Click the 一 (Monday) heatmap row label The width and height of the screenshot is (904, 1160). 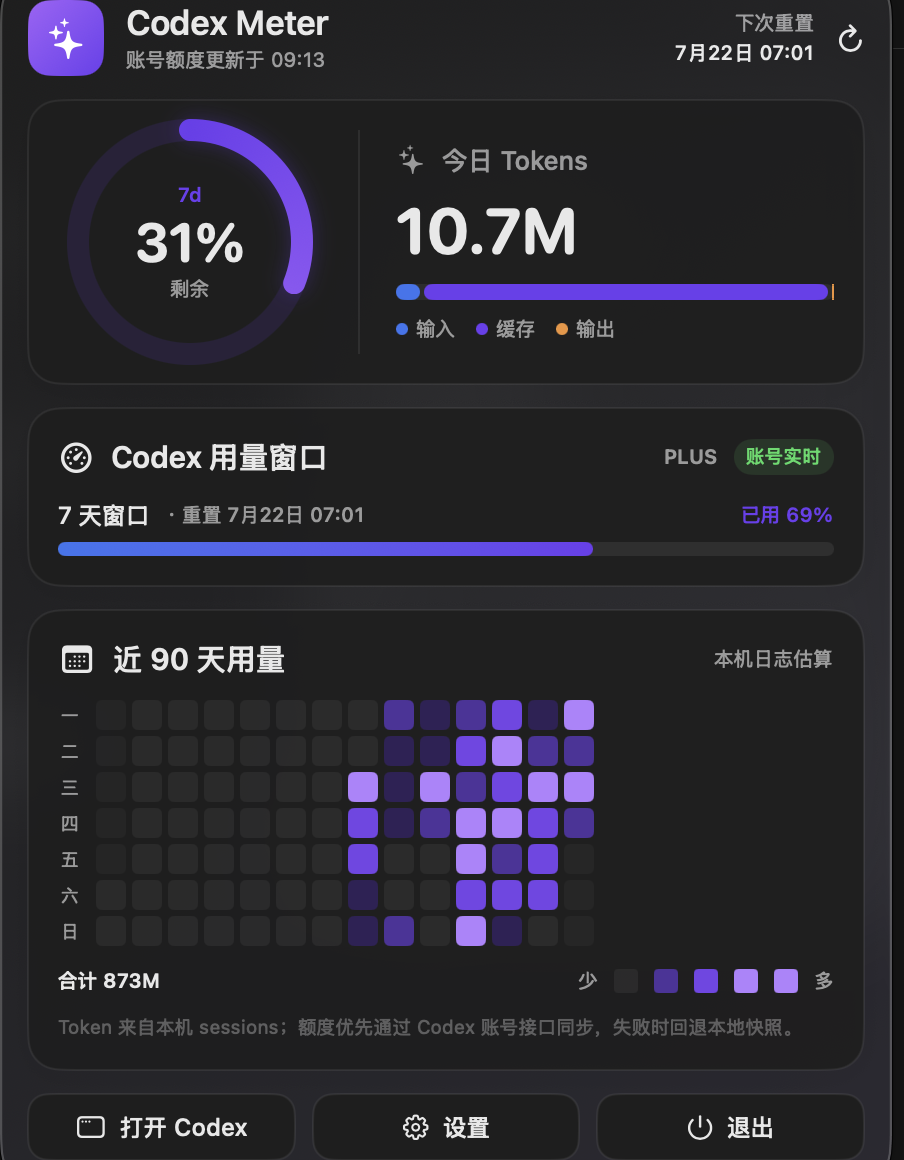click(x=70, y=715)
